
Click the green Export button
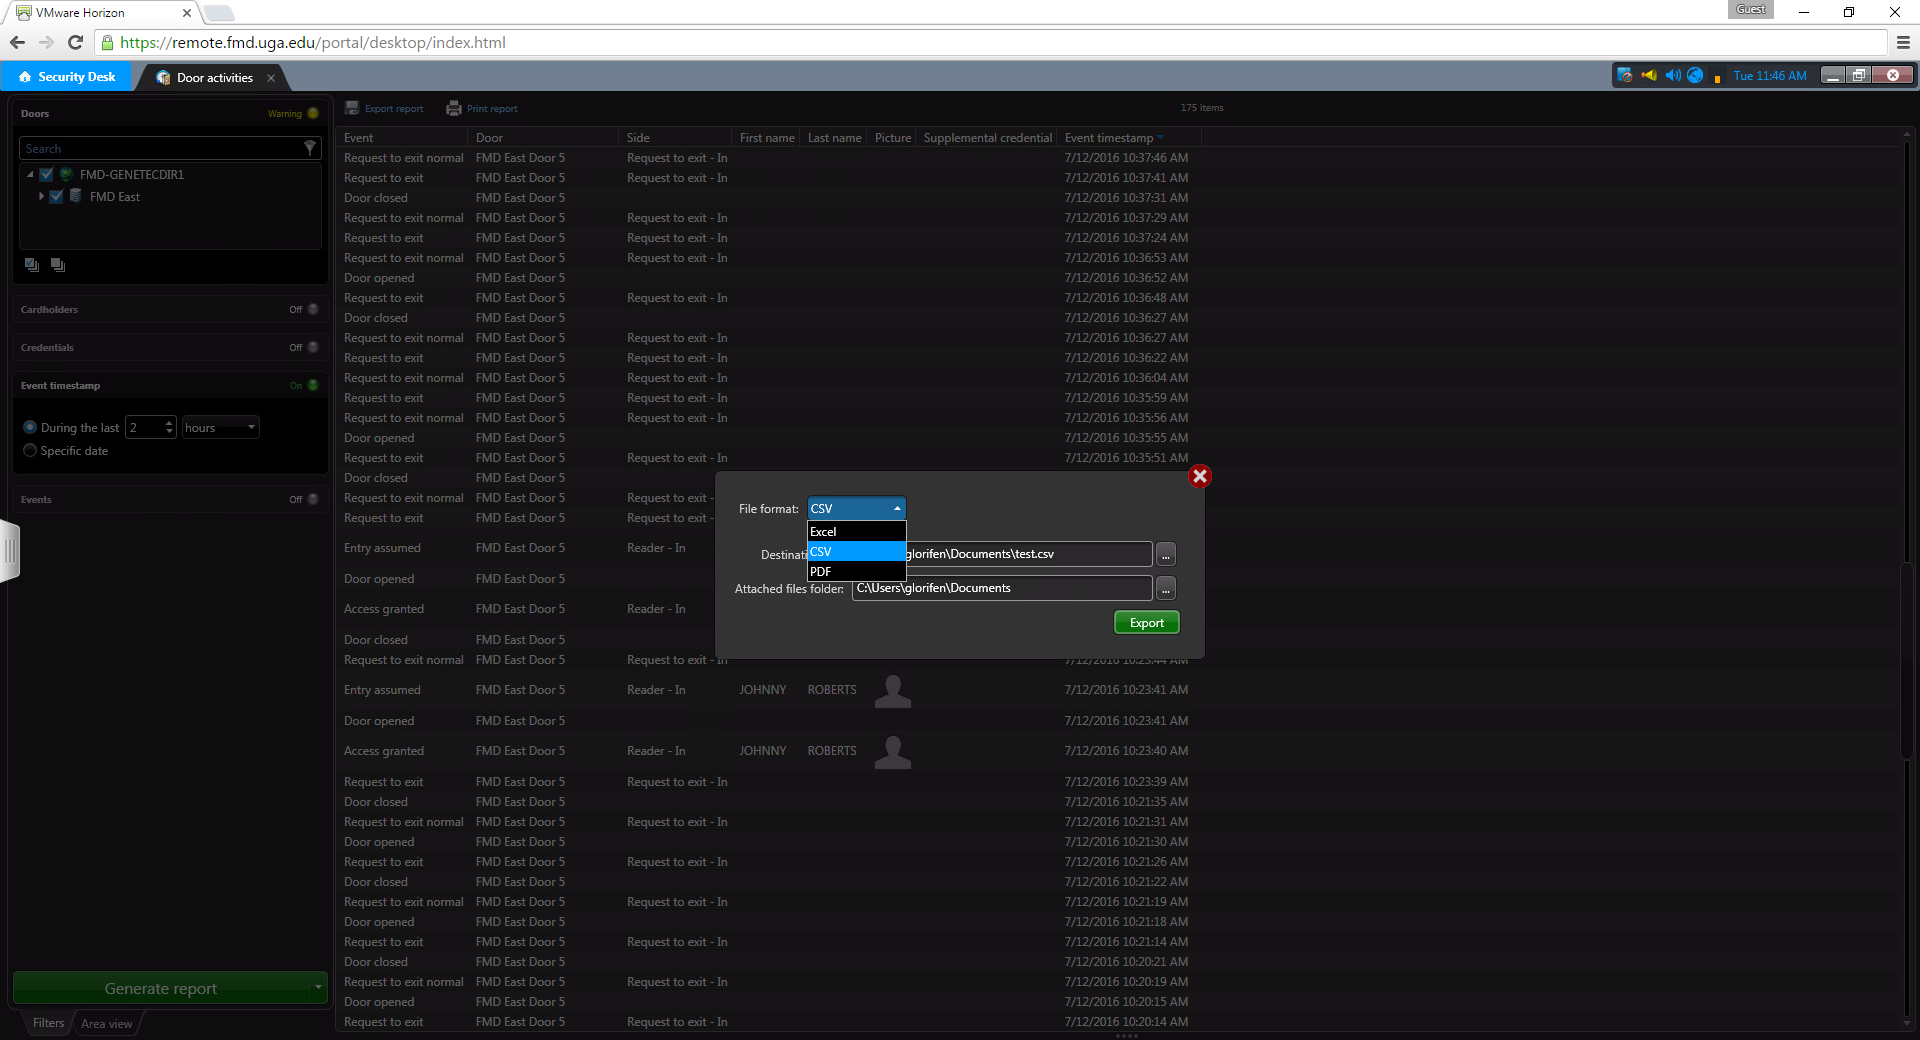coord(1146,622)
